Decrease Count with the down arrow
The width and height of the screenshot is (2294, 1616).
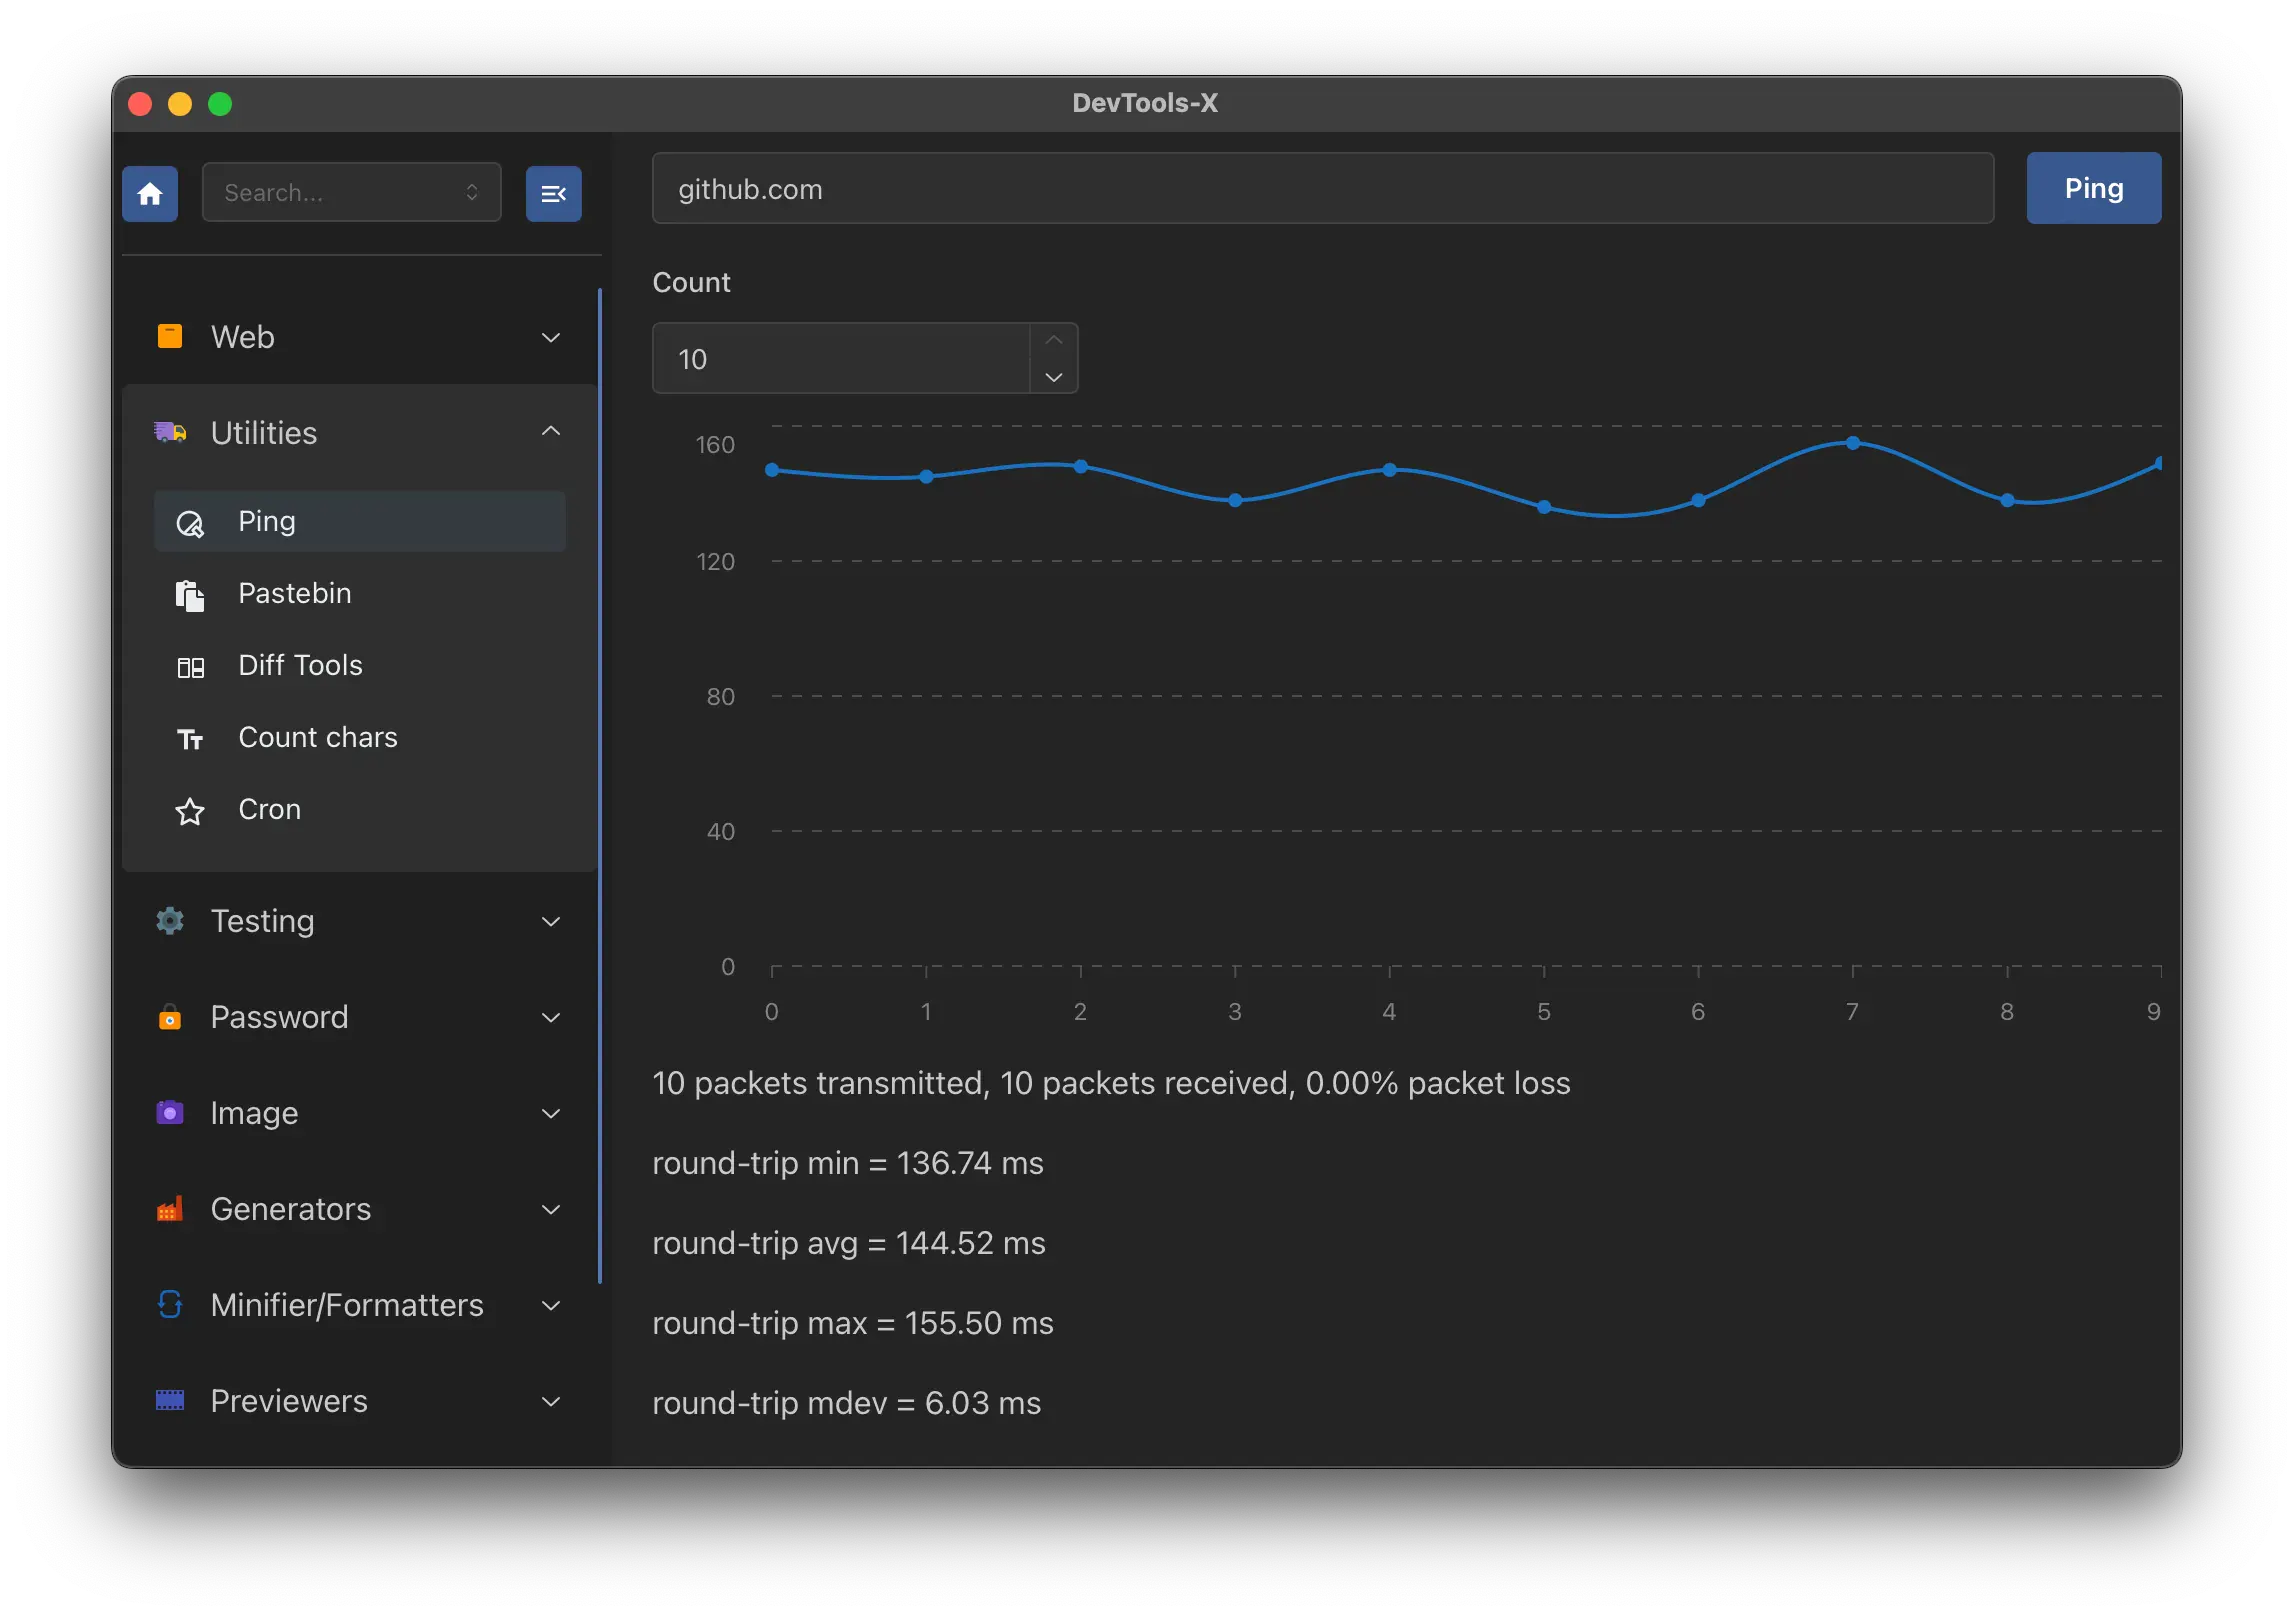(1053, 376)
